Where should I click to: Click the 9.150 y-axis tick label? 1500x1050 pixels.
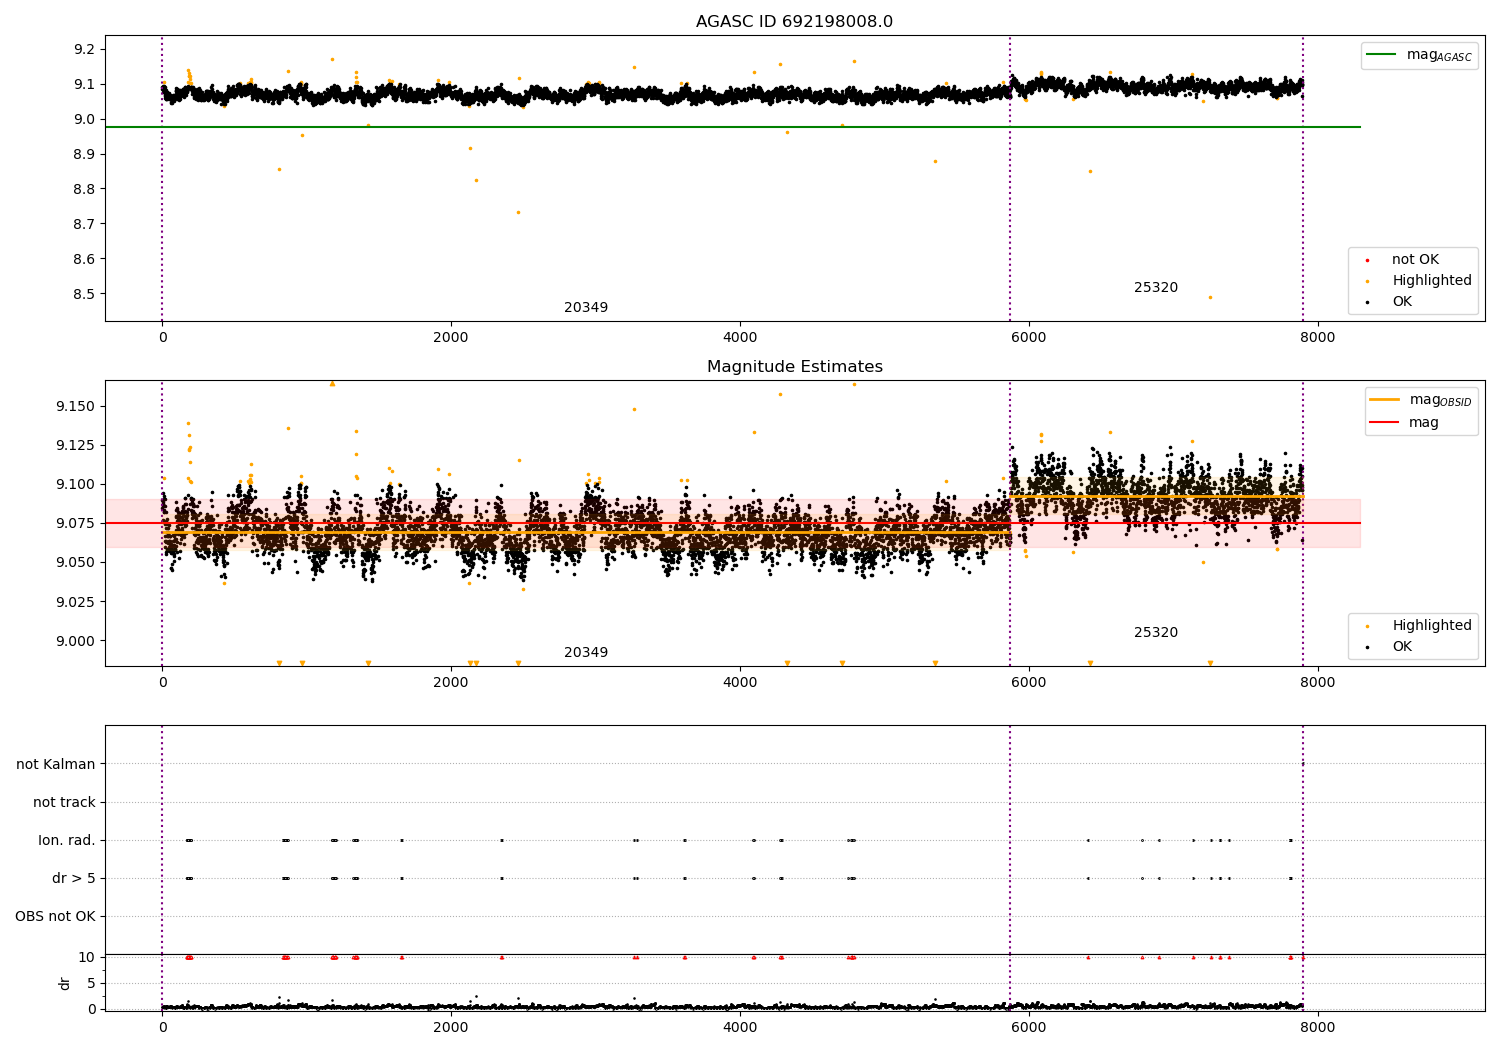[76, 407]
